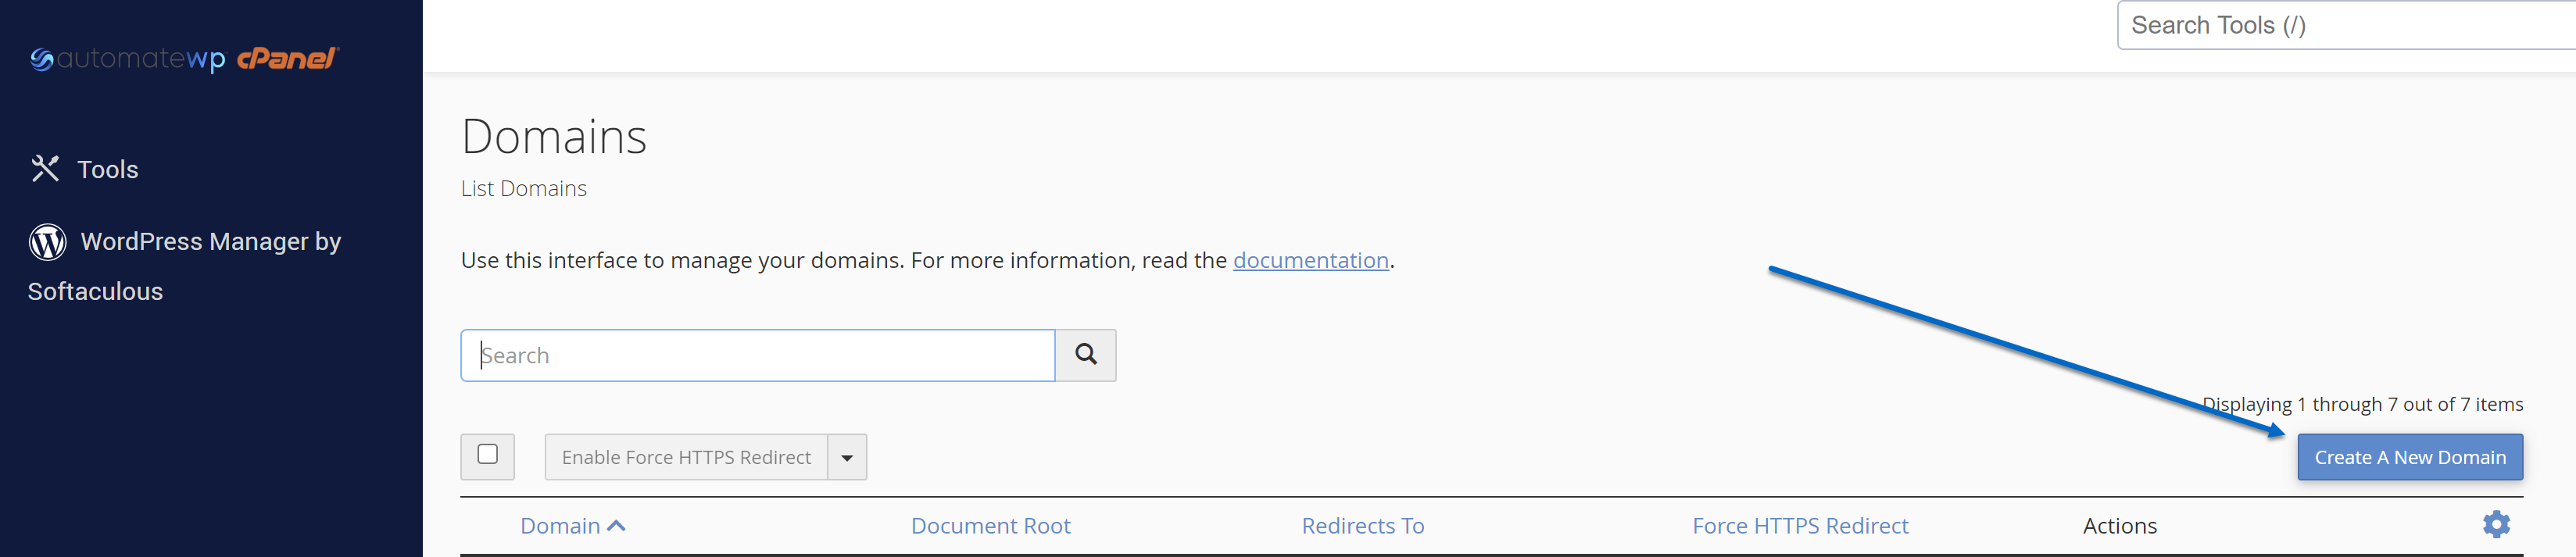Expand the Force HTTPS Redirect dropdown arrow

coord(847,457)
